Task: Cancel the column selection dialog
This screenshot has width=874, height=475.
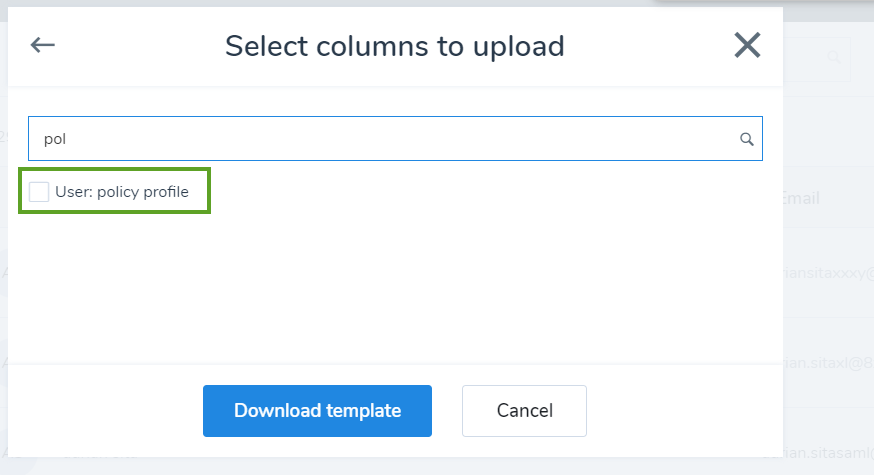Action: coord(524,411)
